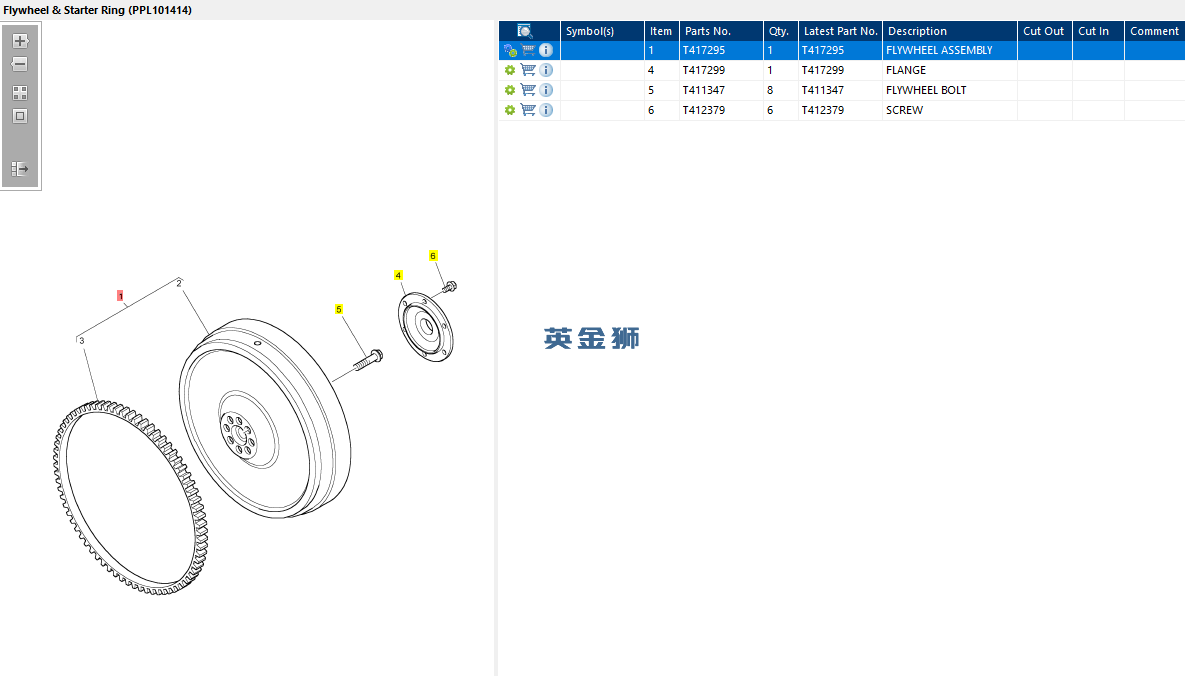Viewport: 1185px width, 676px height.
Task: Click the magnifier search icon in table header
Action: (524, 31)
